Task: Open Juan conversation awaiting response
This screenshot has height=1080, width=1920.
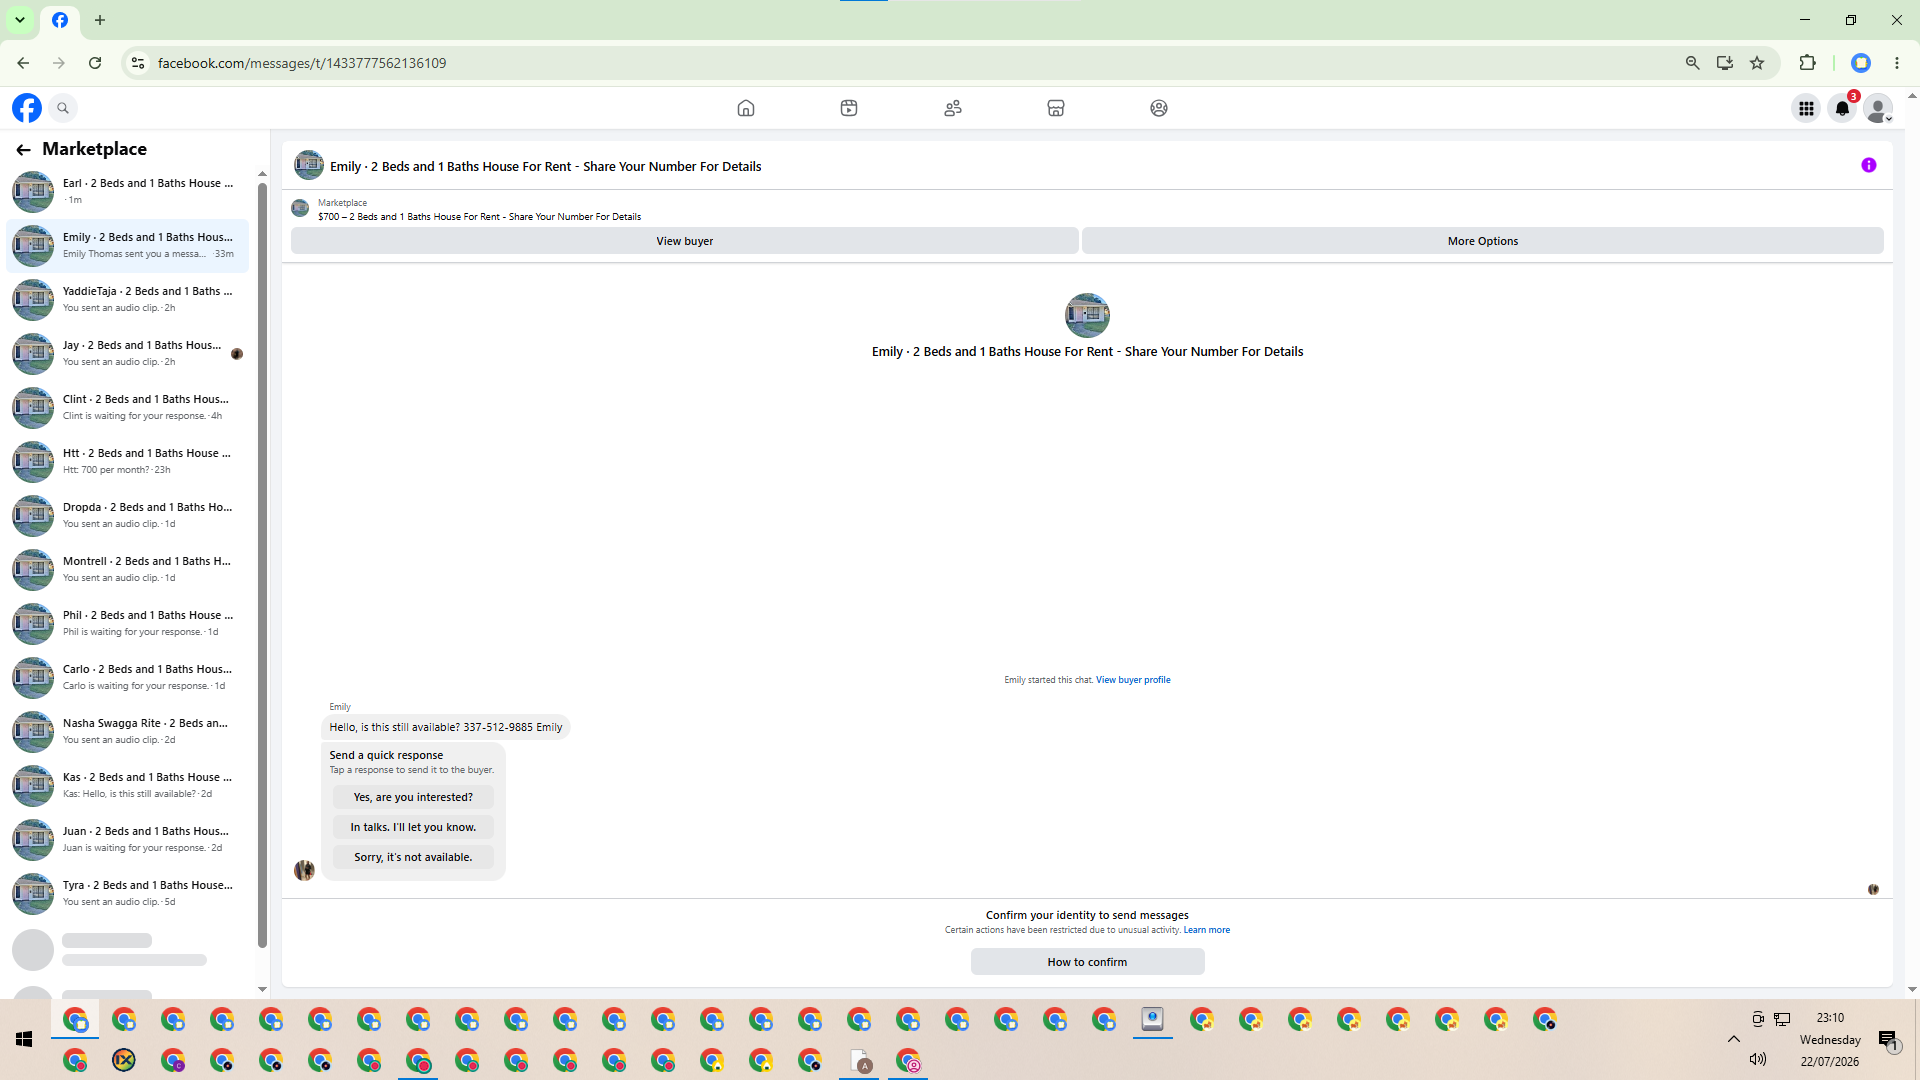Action: tap(128, 840)
